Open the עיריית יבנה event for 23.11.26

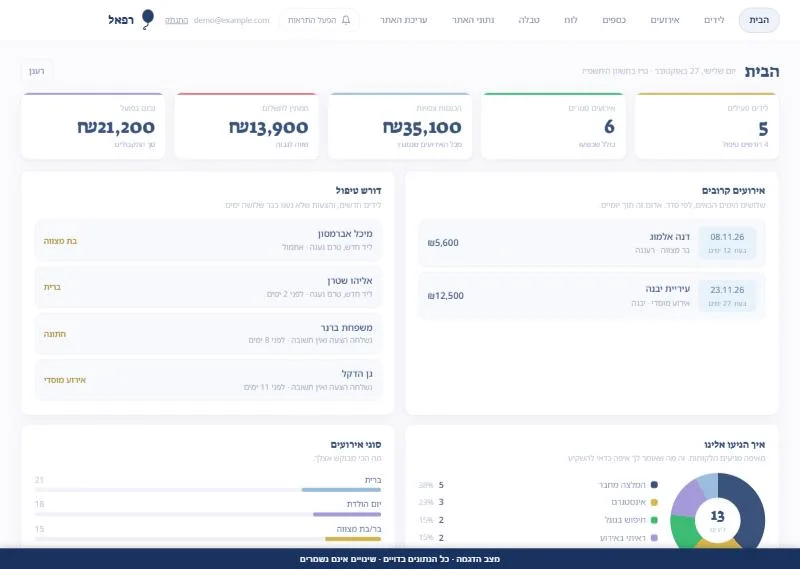[591, 295]
